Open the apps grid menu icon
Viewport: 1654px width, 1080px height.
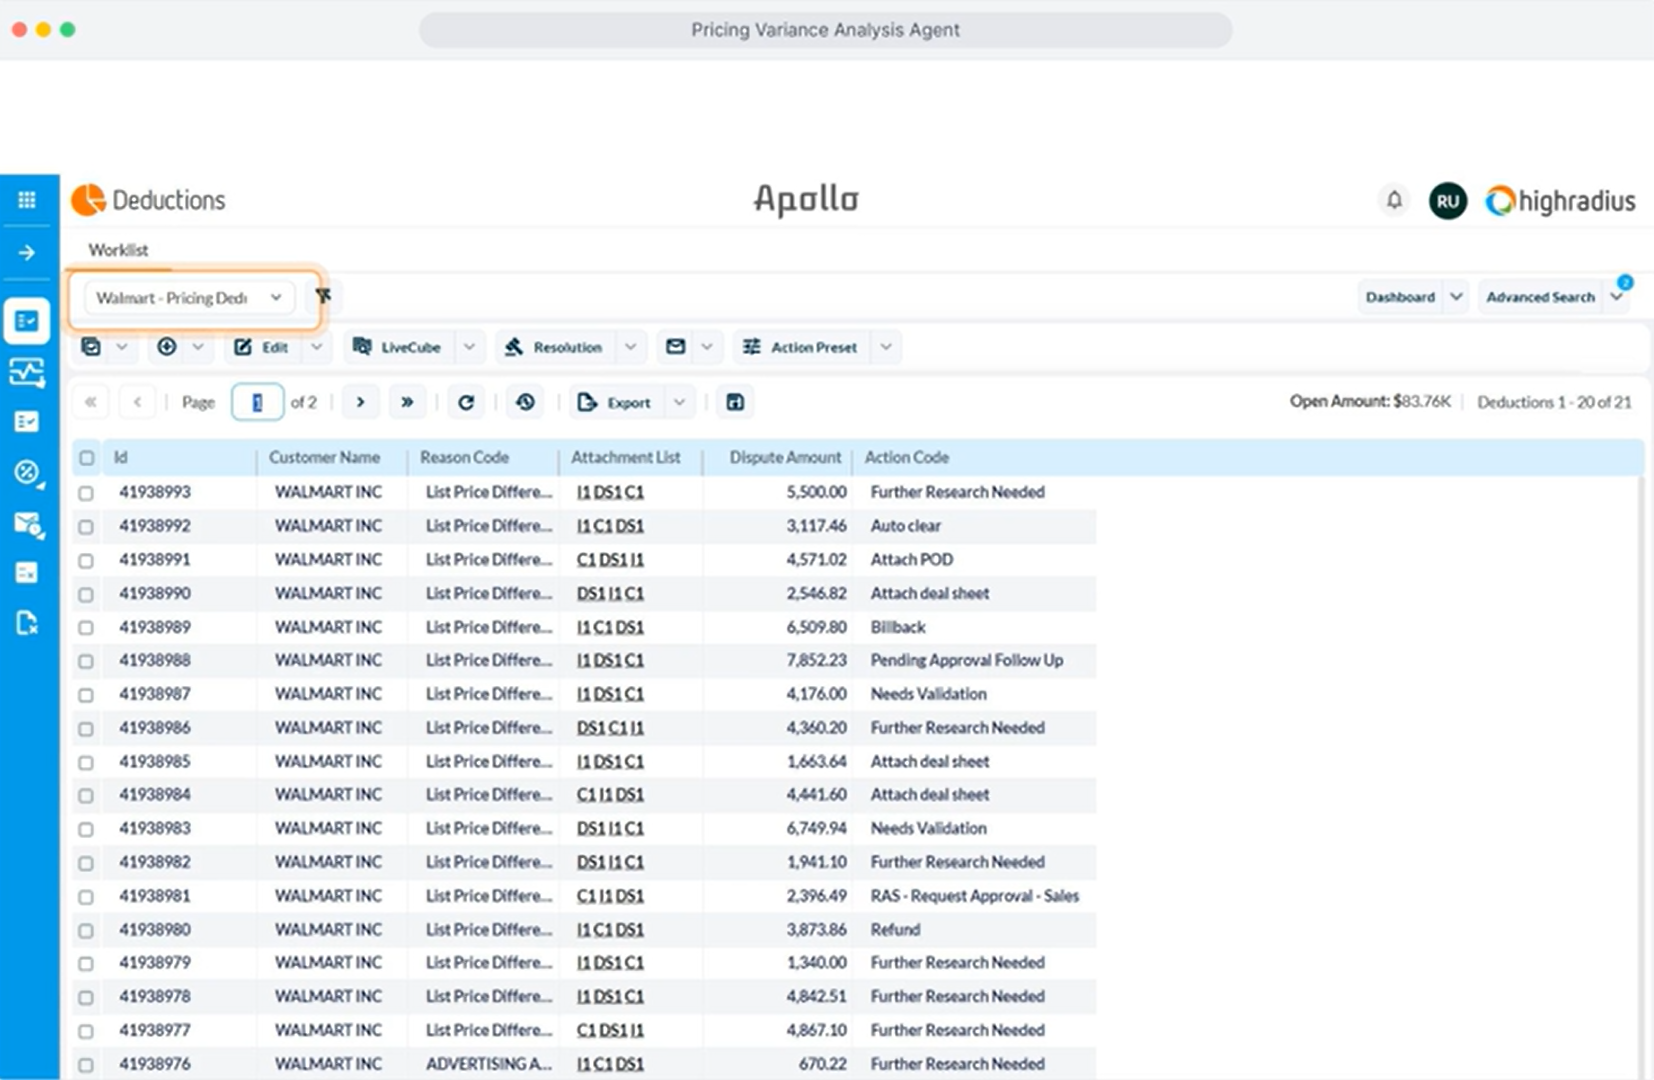tap(27, 200)
